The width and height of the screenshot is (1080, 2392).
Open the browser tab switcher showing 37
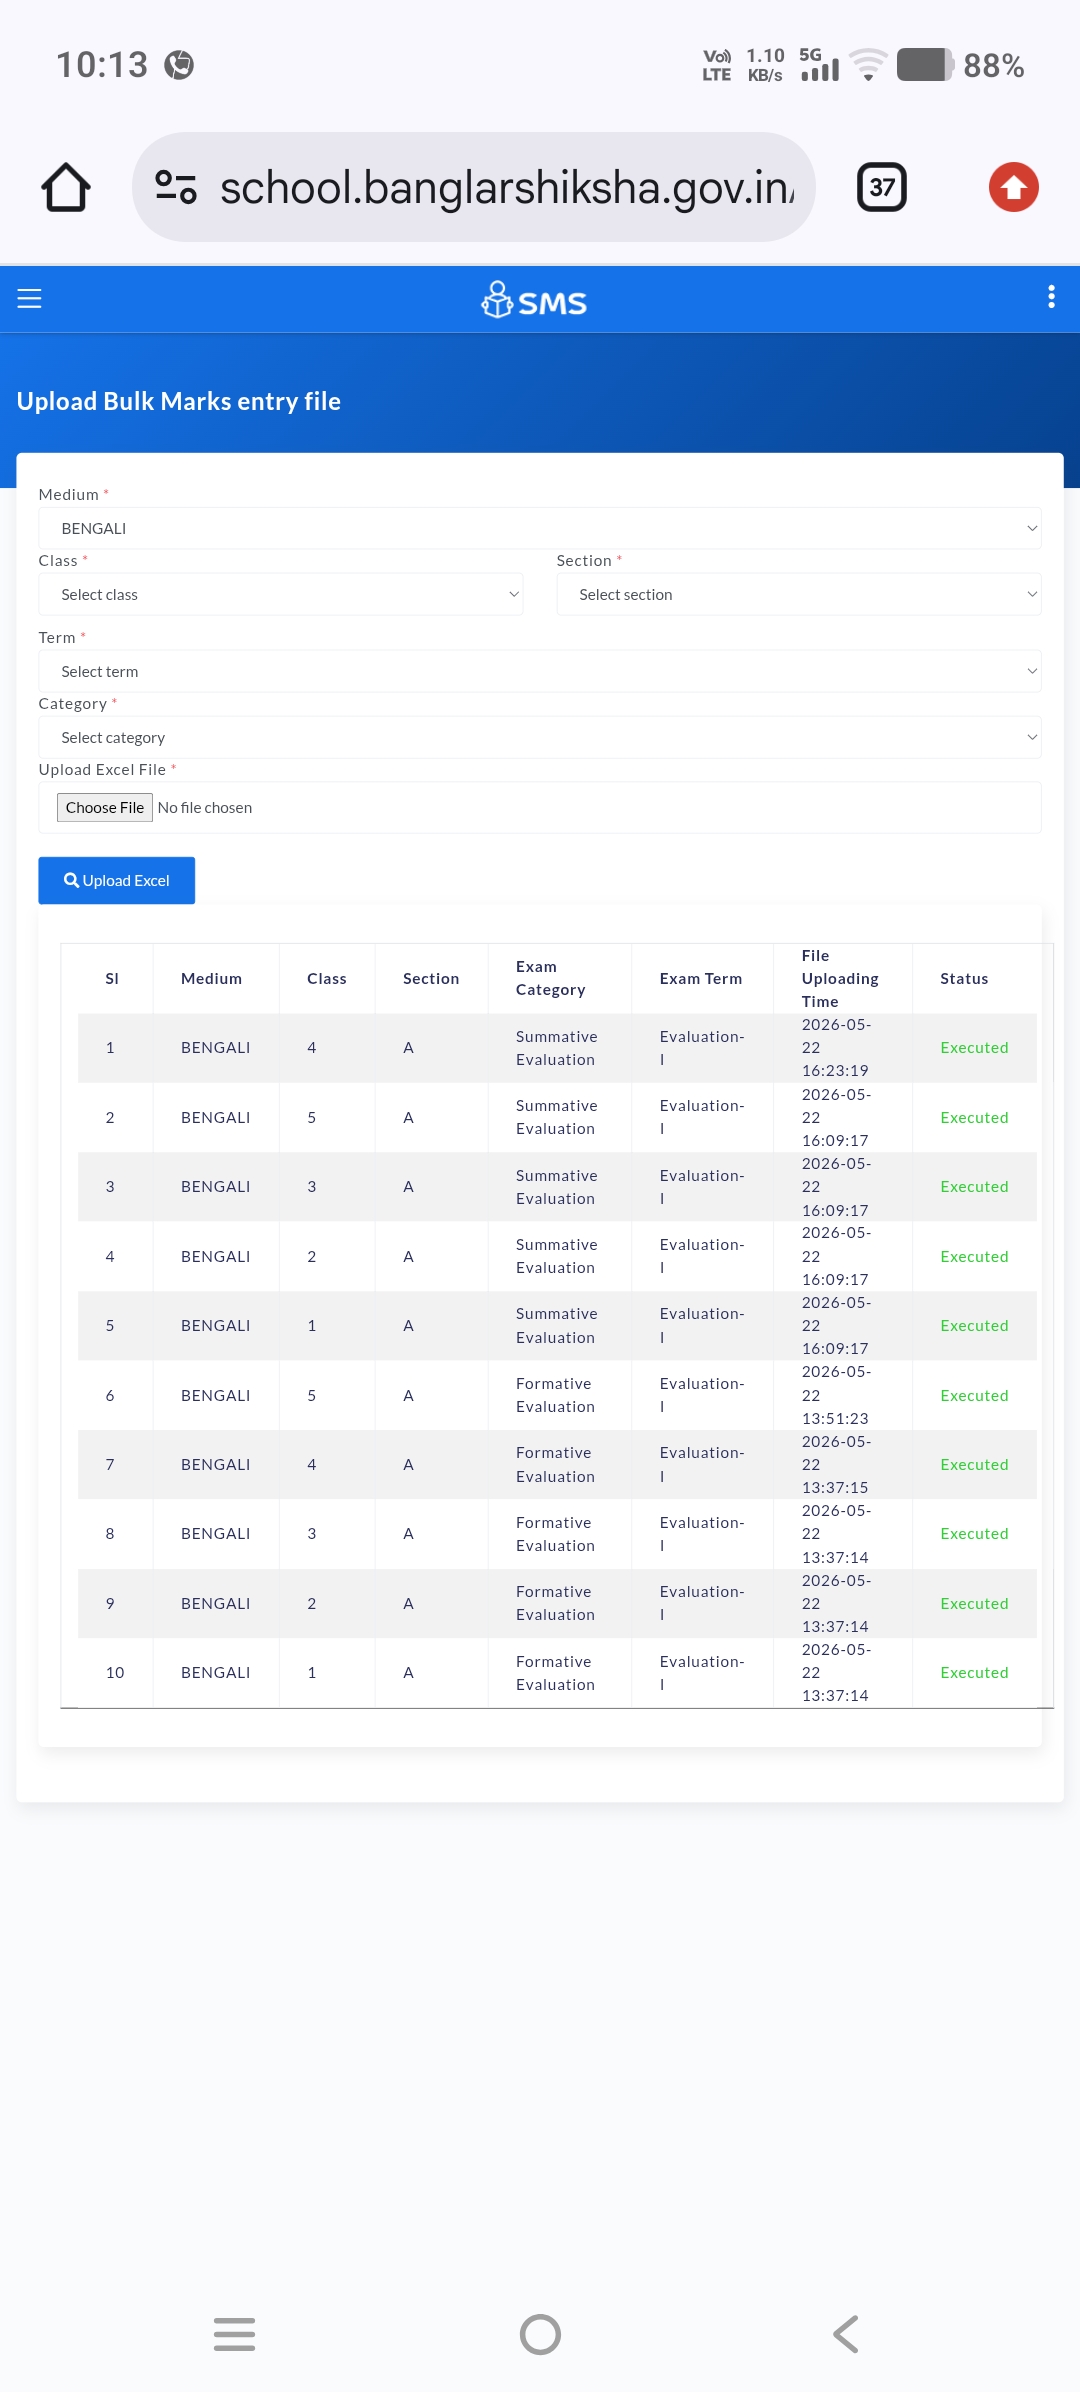click(x=882, y=187)
